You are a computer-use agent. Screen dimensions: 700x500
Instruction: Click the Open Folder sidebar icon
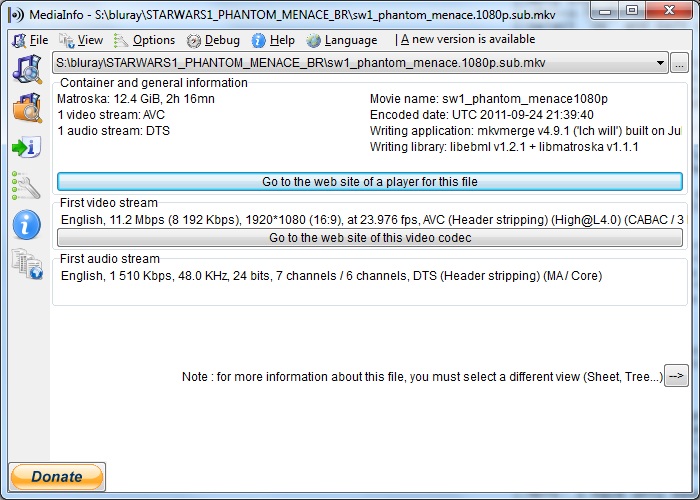coord(25,108)
